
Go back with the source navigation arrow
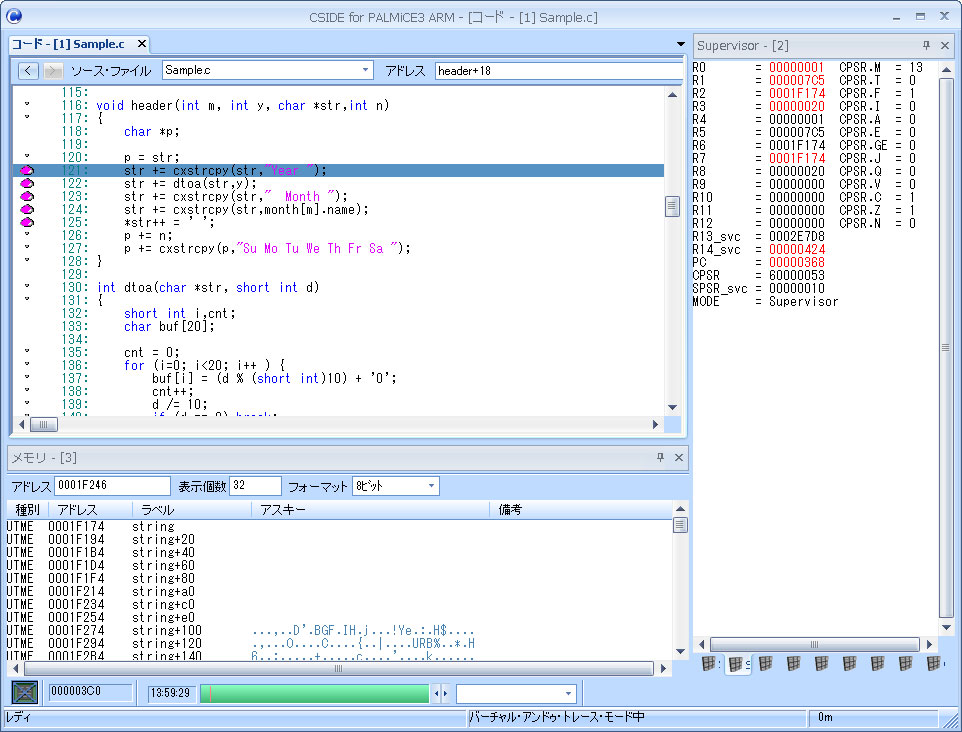(28, 71)
